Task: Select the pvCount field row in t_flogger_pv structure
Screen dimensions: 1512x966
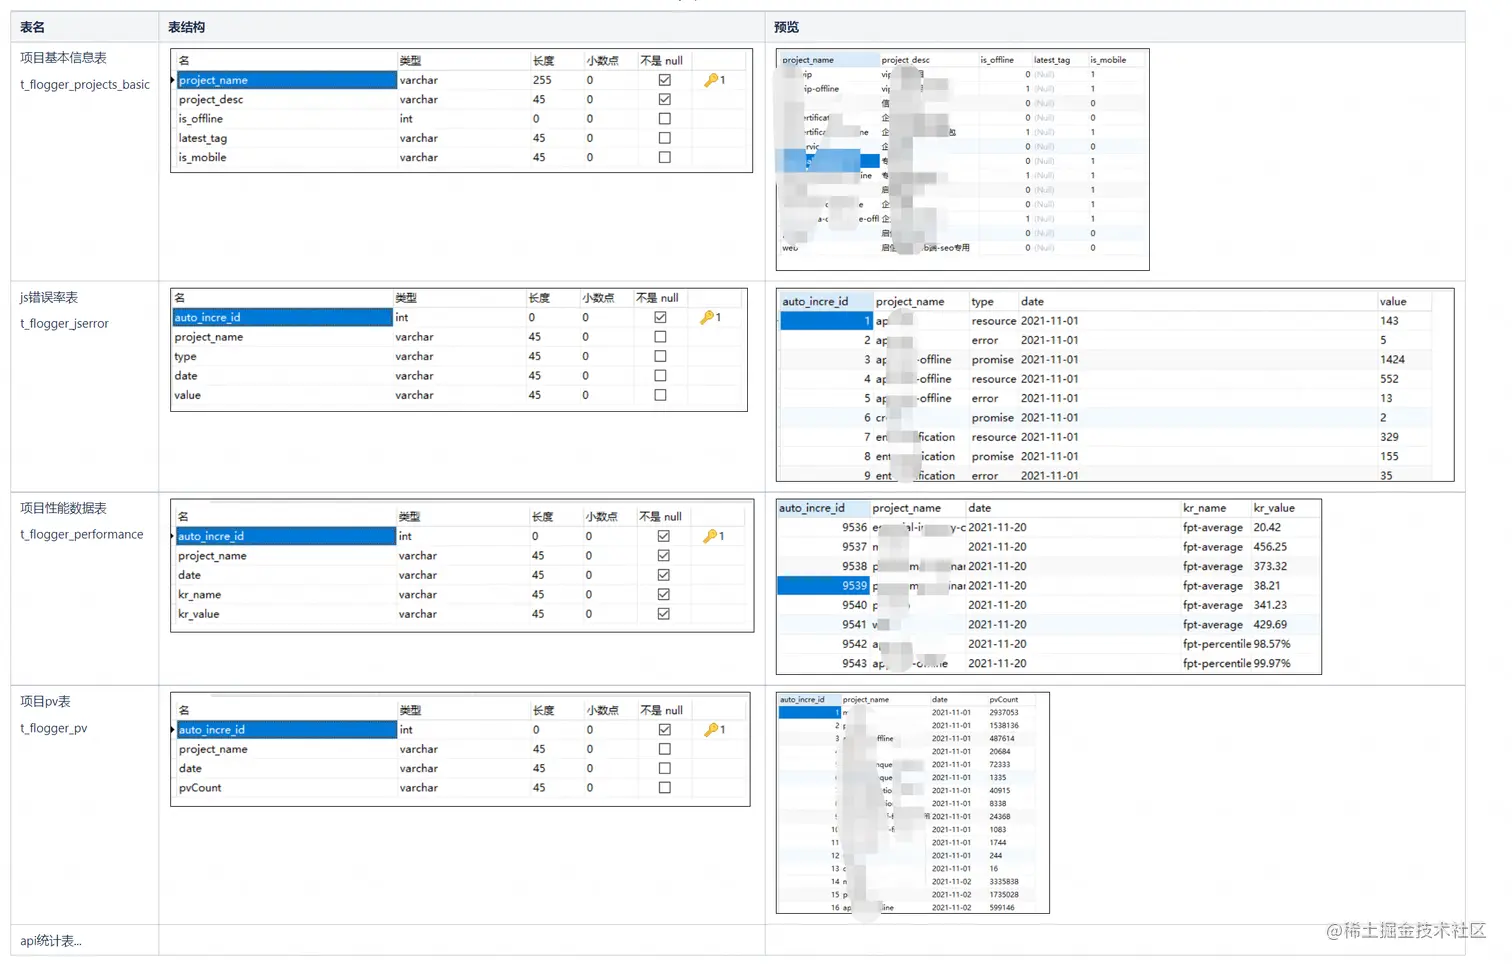Action: click(x=461, y=788)
